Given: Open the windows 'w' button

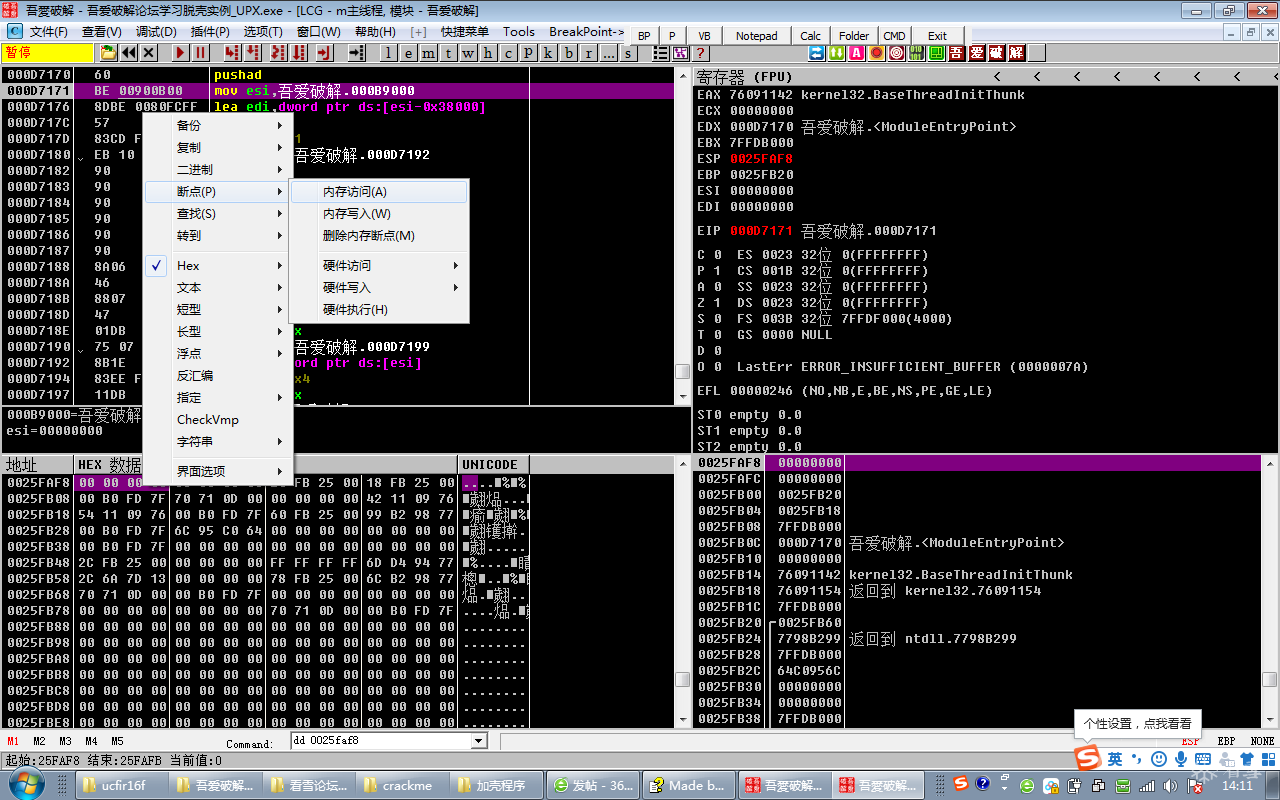Looking at the screenshot, I should coord(468,53).
